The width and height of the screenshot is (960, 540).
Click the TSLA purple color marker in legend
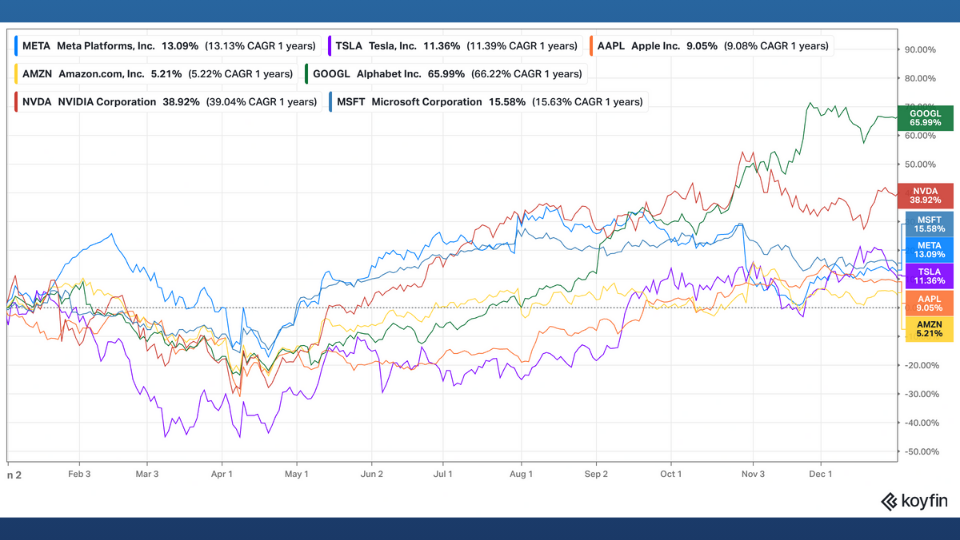(x=332, y=45)
